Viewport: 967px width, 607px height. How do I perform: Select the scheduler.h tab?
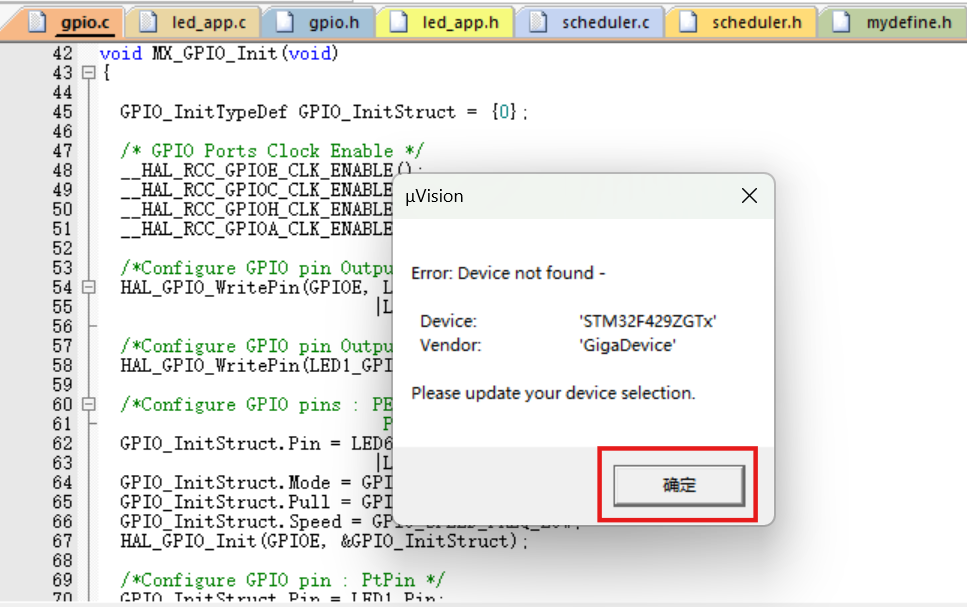(x=742, y=23)
